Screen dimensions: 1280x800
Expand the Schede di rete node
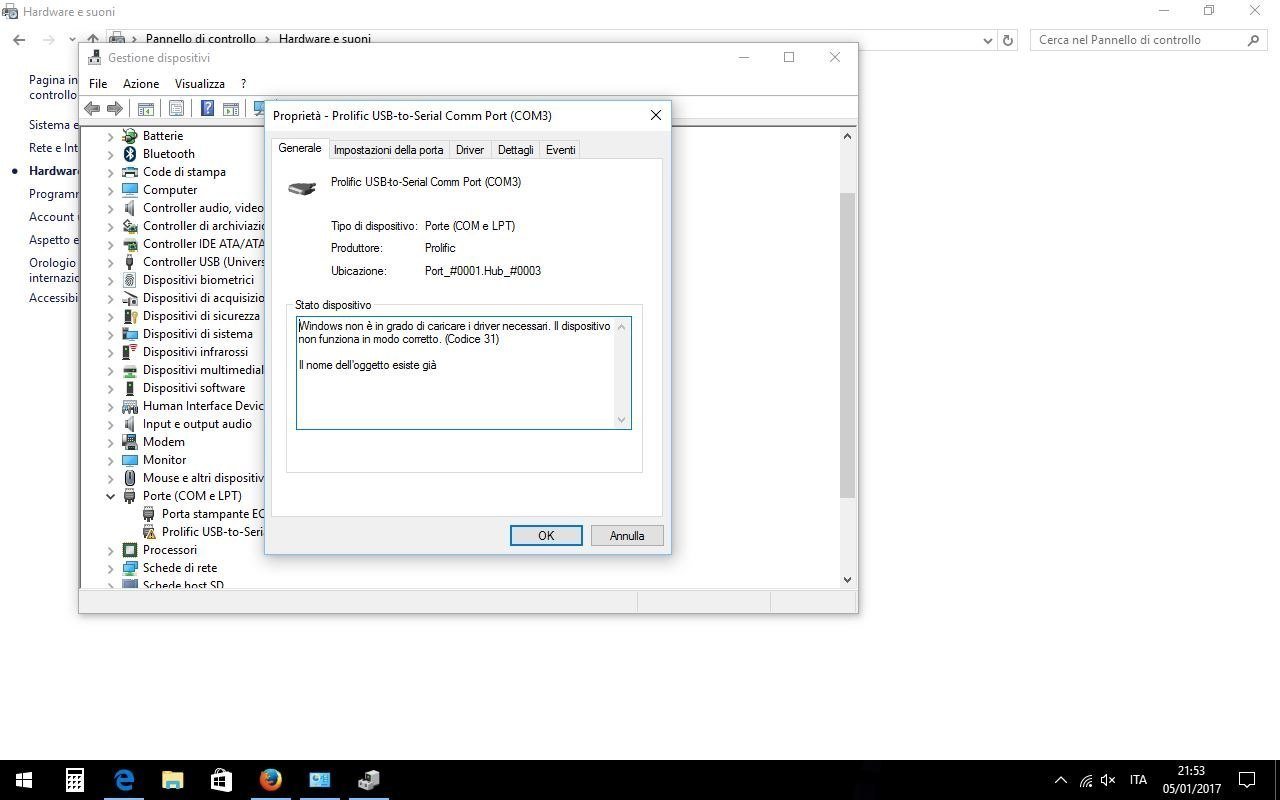pos(111,568)
